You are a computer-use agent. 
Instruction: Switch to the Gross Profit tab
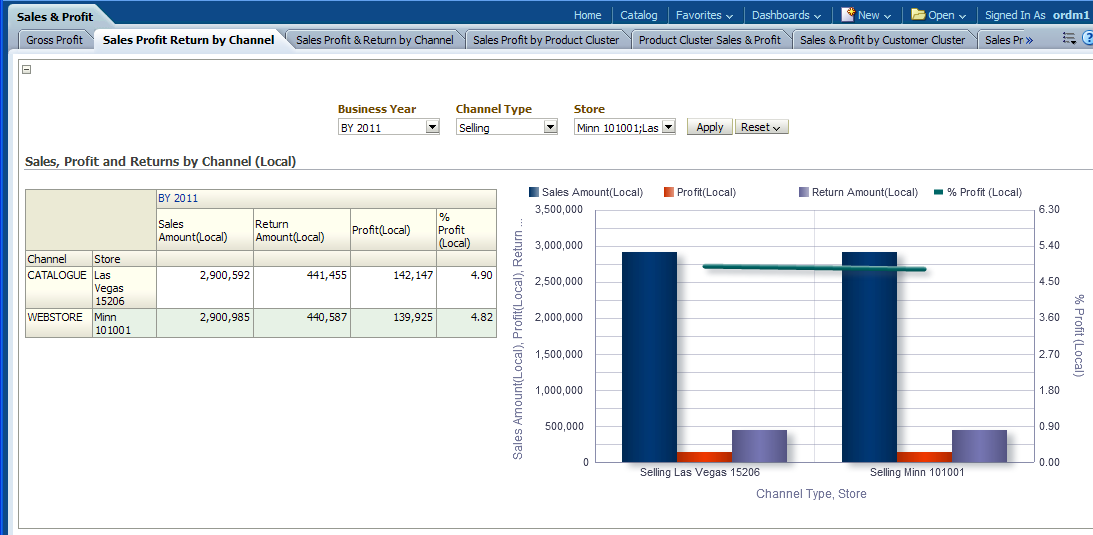[54, 40]
